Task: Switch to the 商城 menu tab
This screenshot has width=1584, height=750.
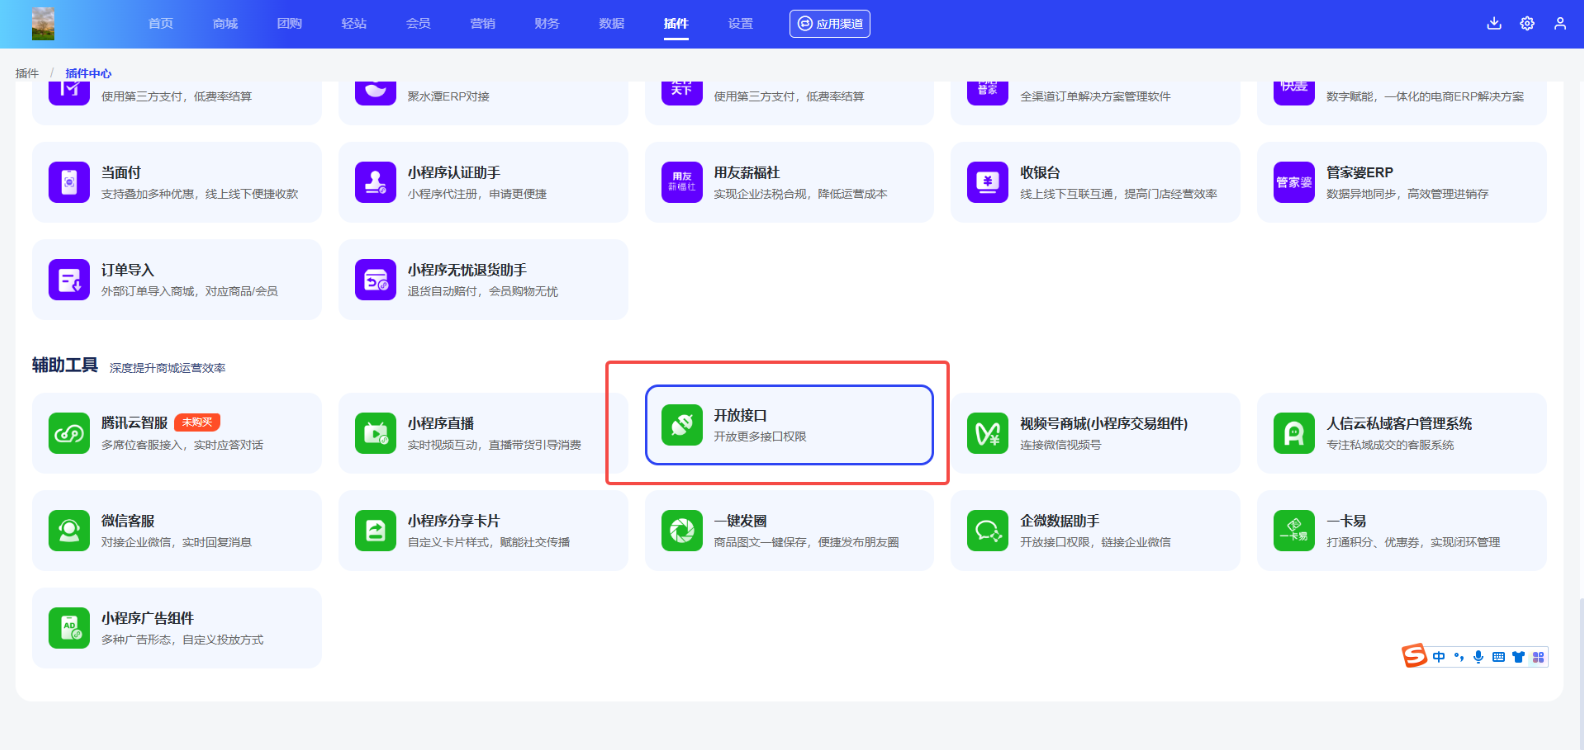Action: tap(225, 23)
